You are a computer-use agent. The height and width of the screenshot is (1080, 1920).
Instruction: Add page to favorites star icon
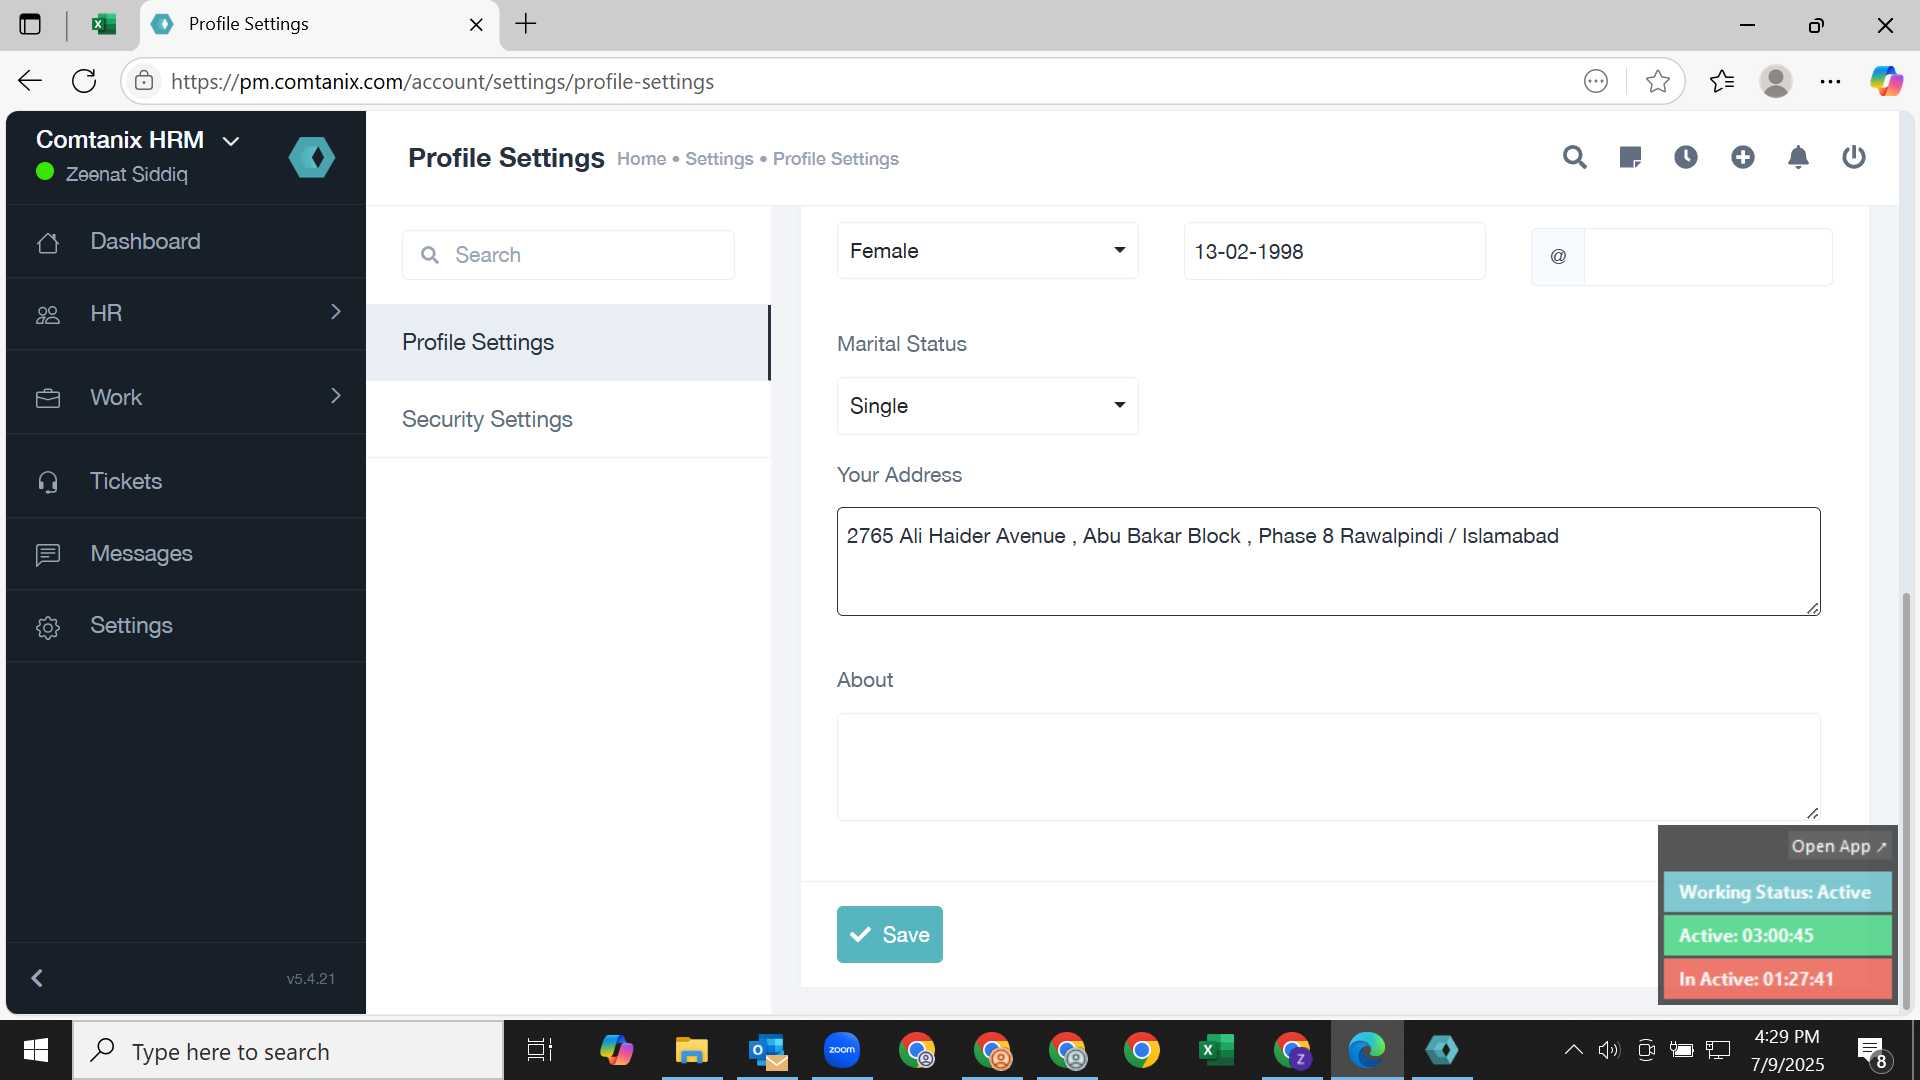click(1657, 81)
